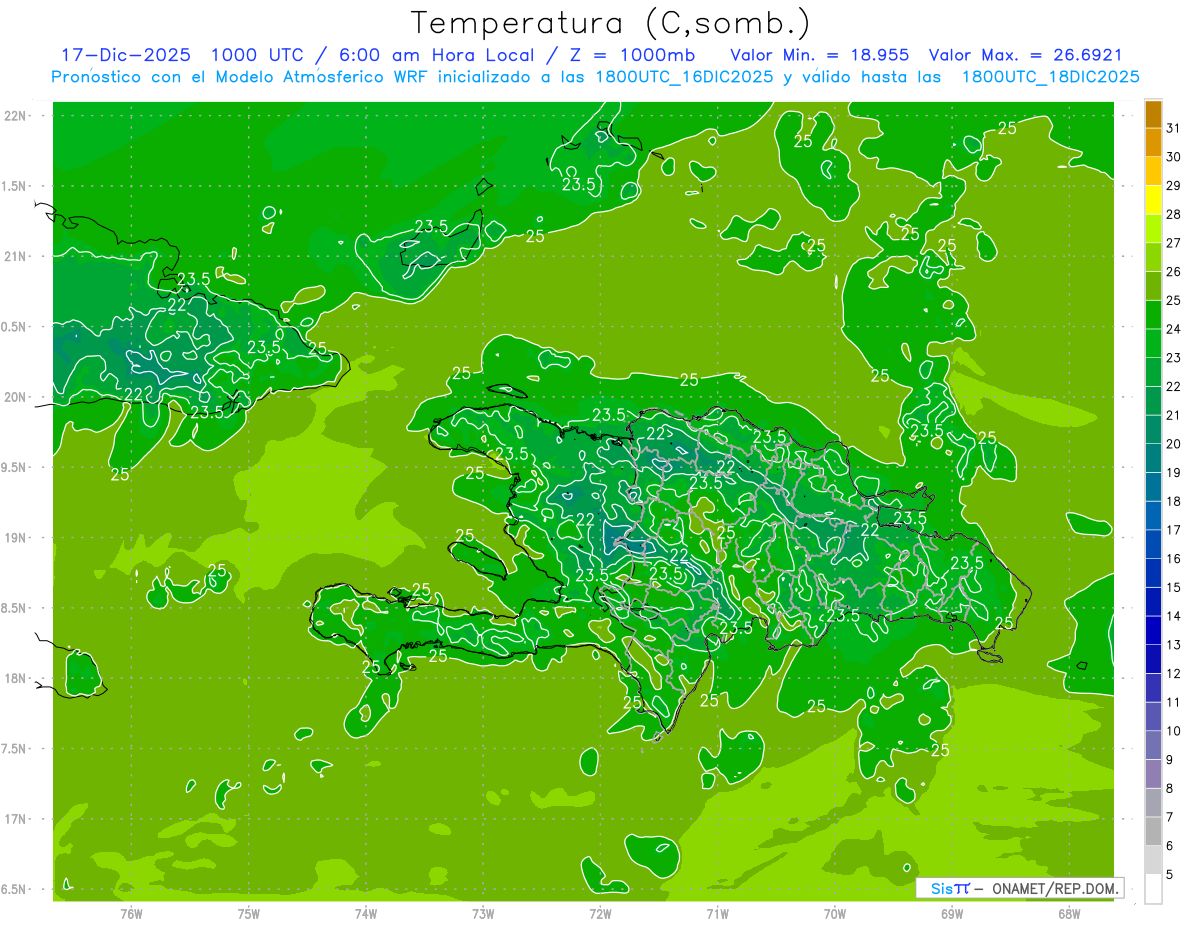Viewport: 1200px width, 927px height.
Task: Pick the yellow legend swatch between 28 and 29
Action: 1154,200
